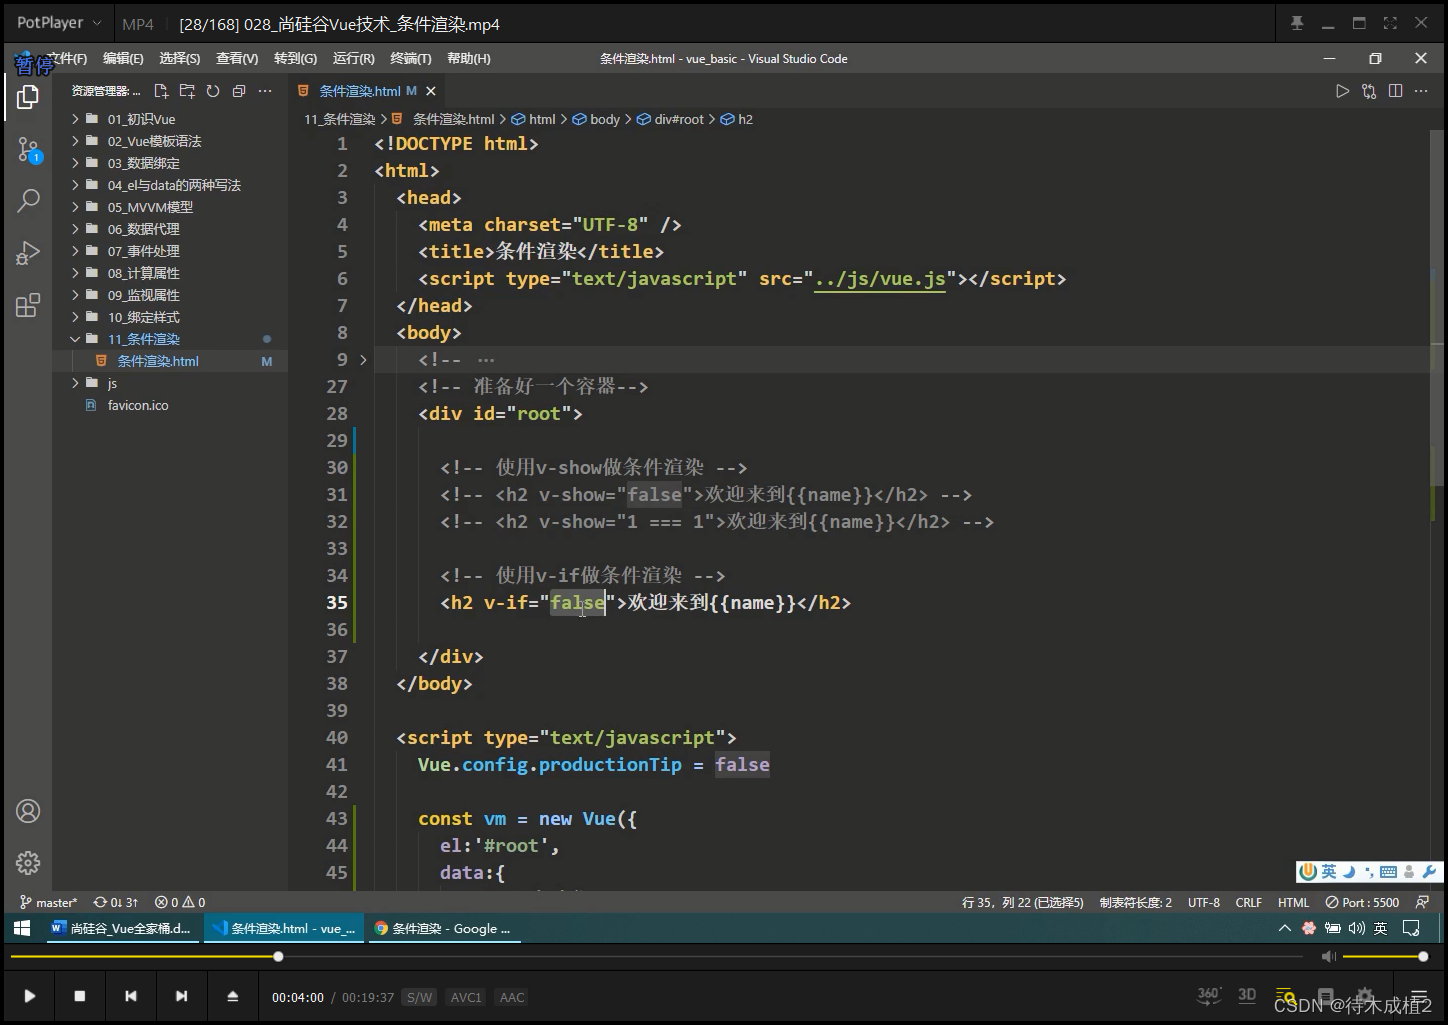This screenshot has height=1025, width=1448.
Task: Open the Explorer view in activity bar
Action: [x=28, y=97]
